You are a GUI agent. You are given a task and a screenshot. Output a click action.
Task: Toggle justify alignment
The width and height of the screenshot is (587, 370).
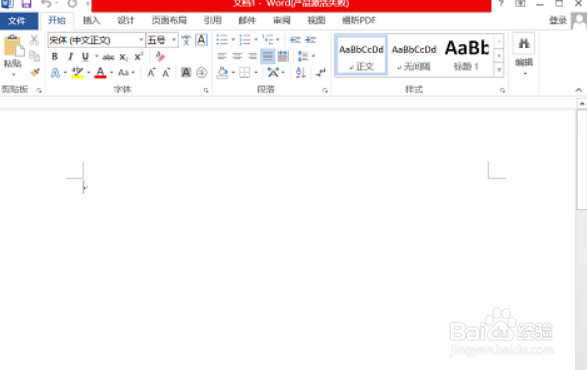pos(267,57)
